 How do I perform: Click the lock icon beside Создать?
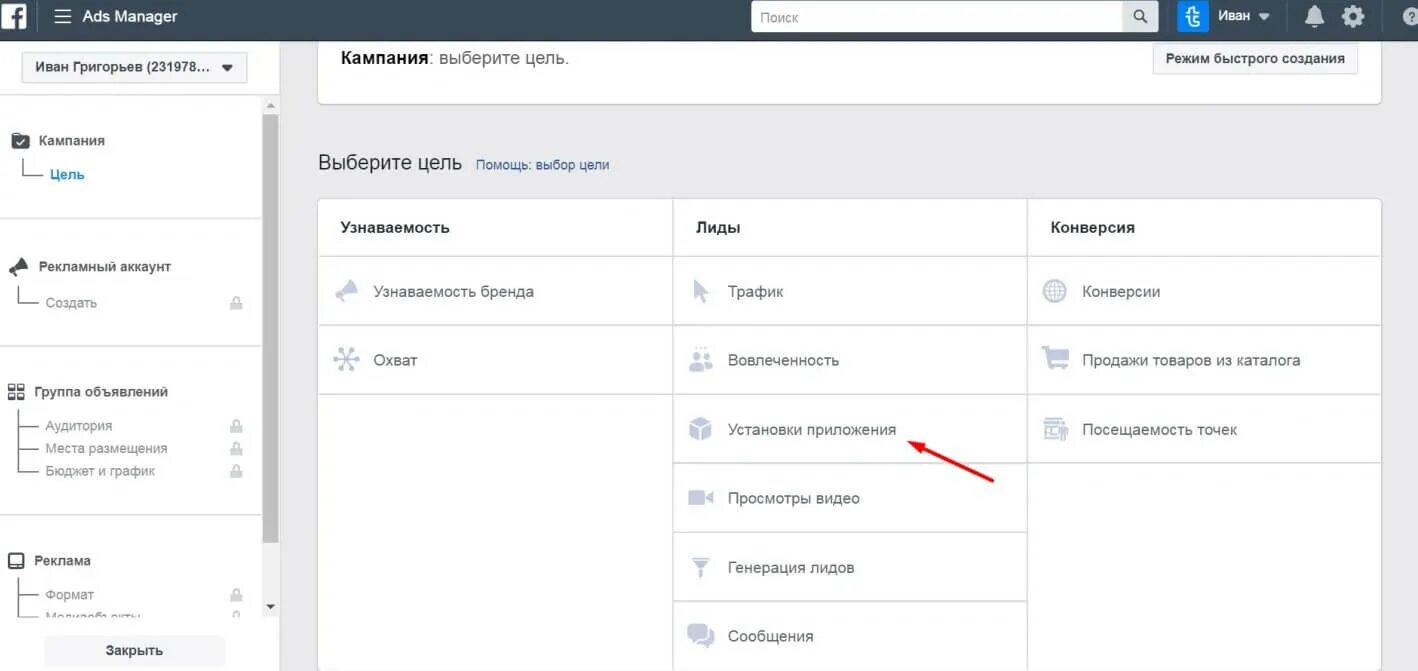pos(237,302)
